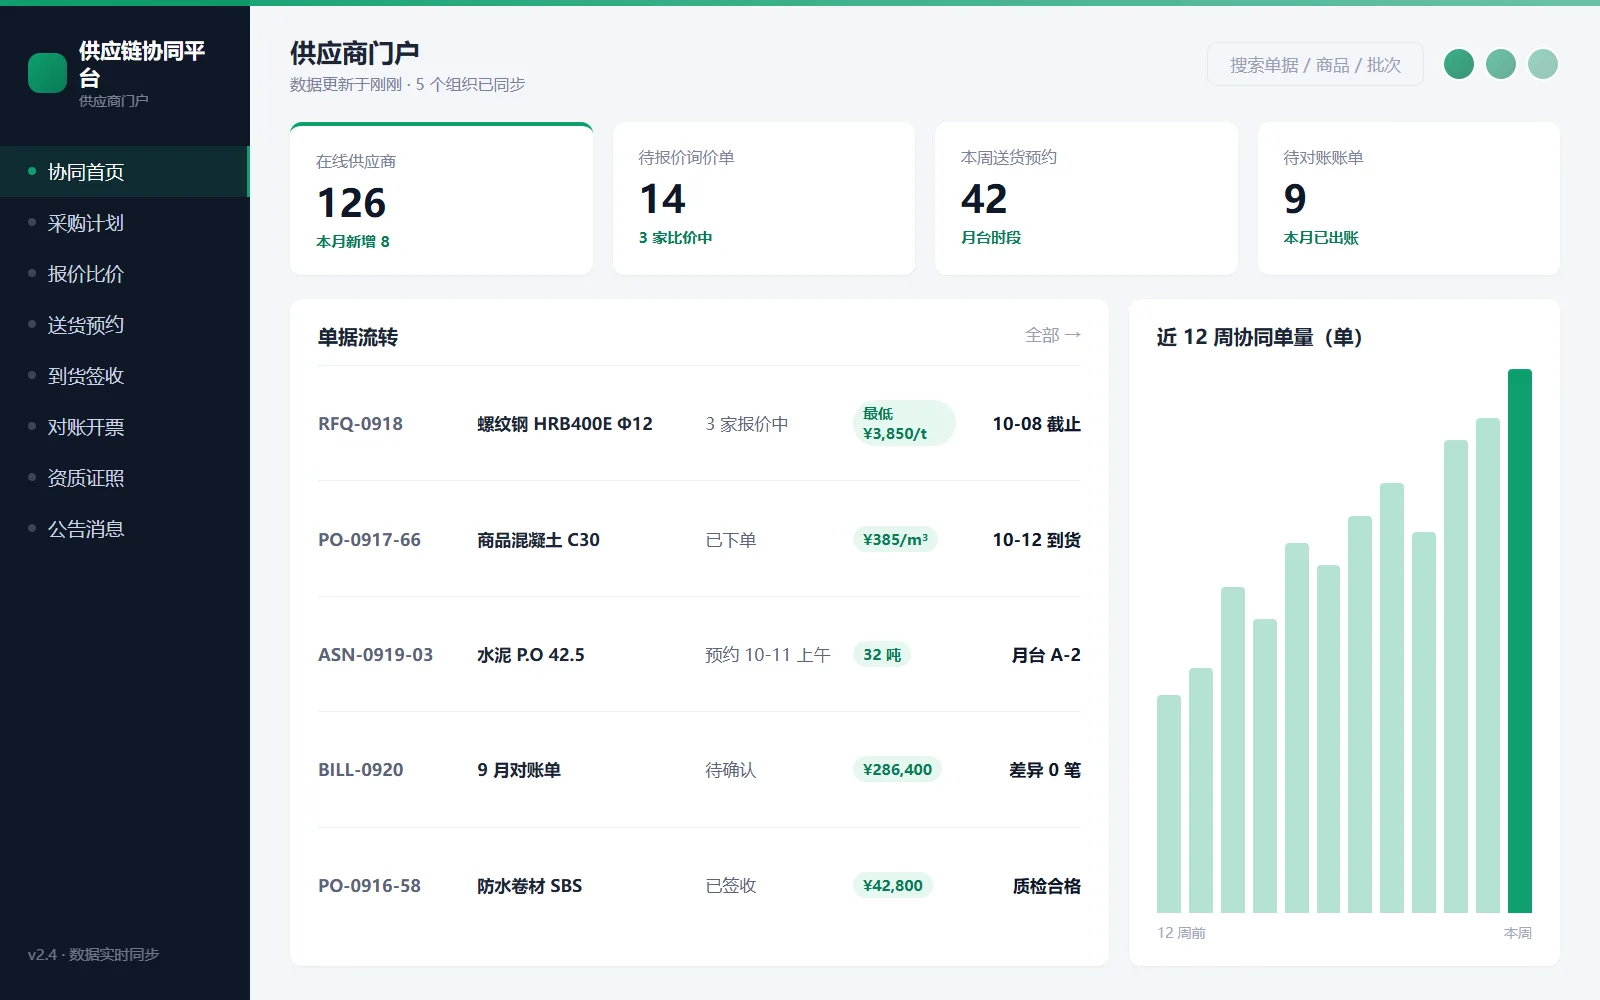Click the 全部 → link in 单据流转
The image size is (1600, 1000).
coord(1053,335)
